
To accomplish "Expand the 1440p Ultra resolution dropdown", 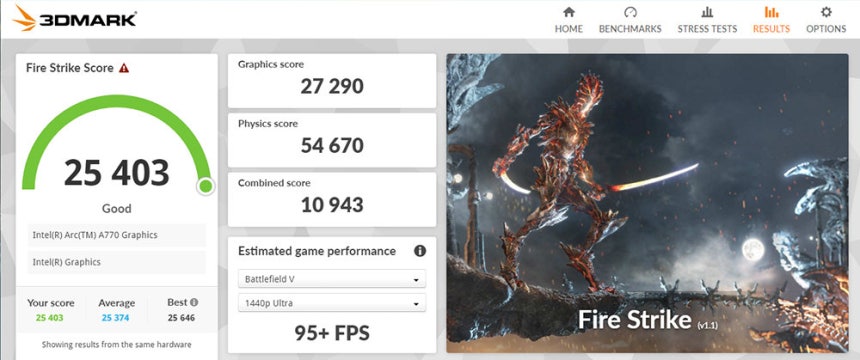I will (x=332, y=303).
